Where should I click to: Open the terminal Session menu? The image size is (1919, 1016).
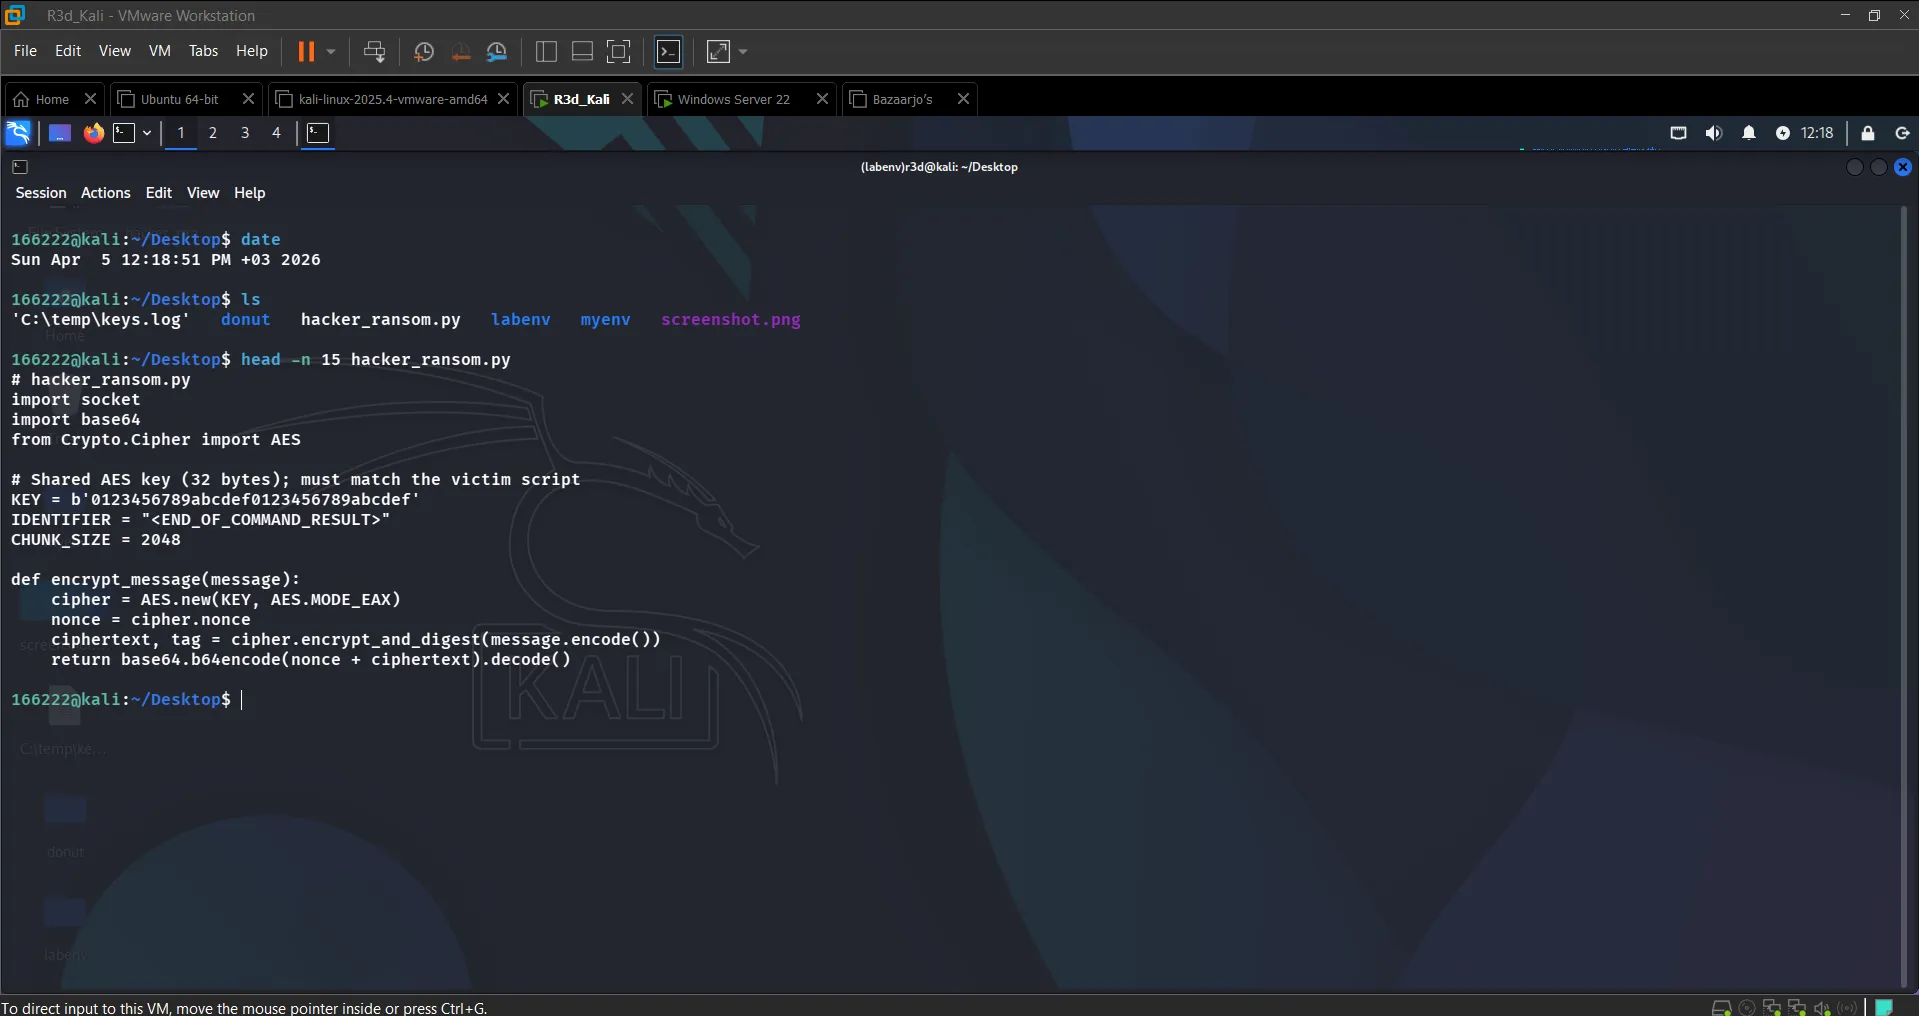[x=41, y=193]
